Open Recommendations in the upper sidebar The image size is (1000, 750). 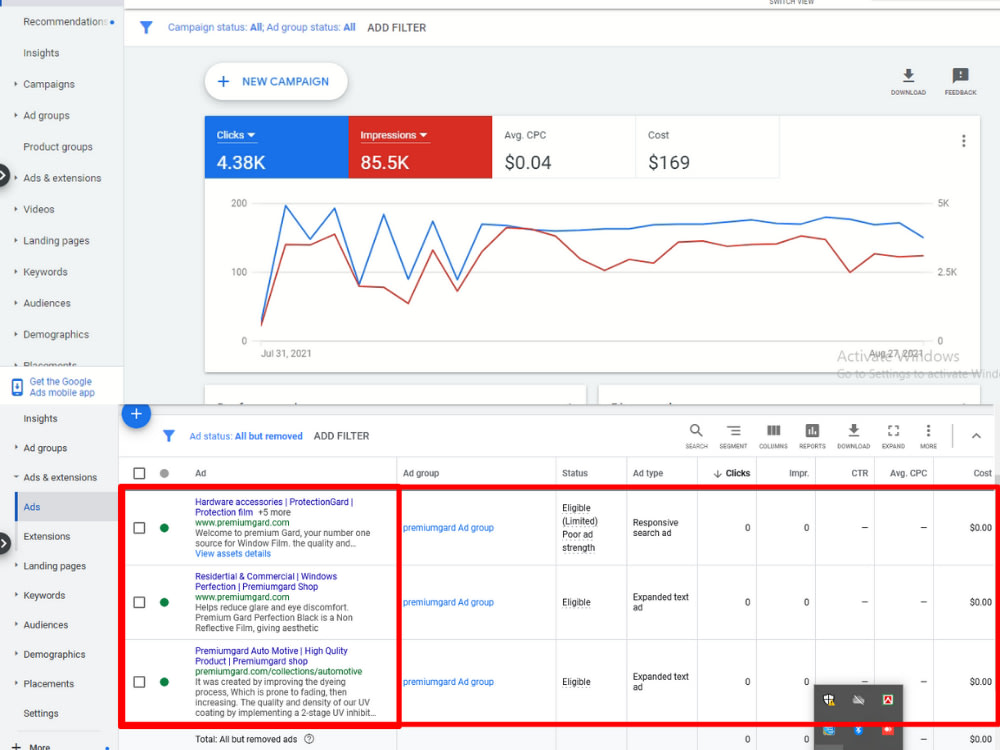pyautogui.click(x=64, y=22)
